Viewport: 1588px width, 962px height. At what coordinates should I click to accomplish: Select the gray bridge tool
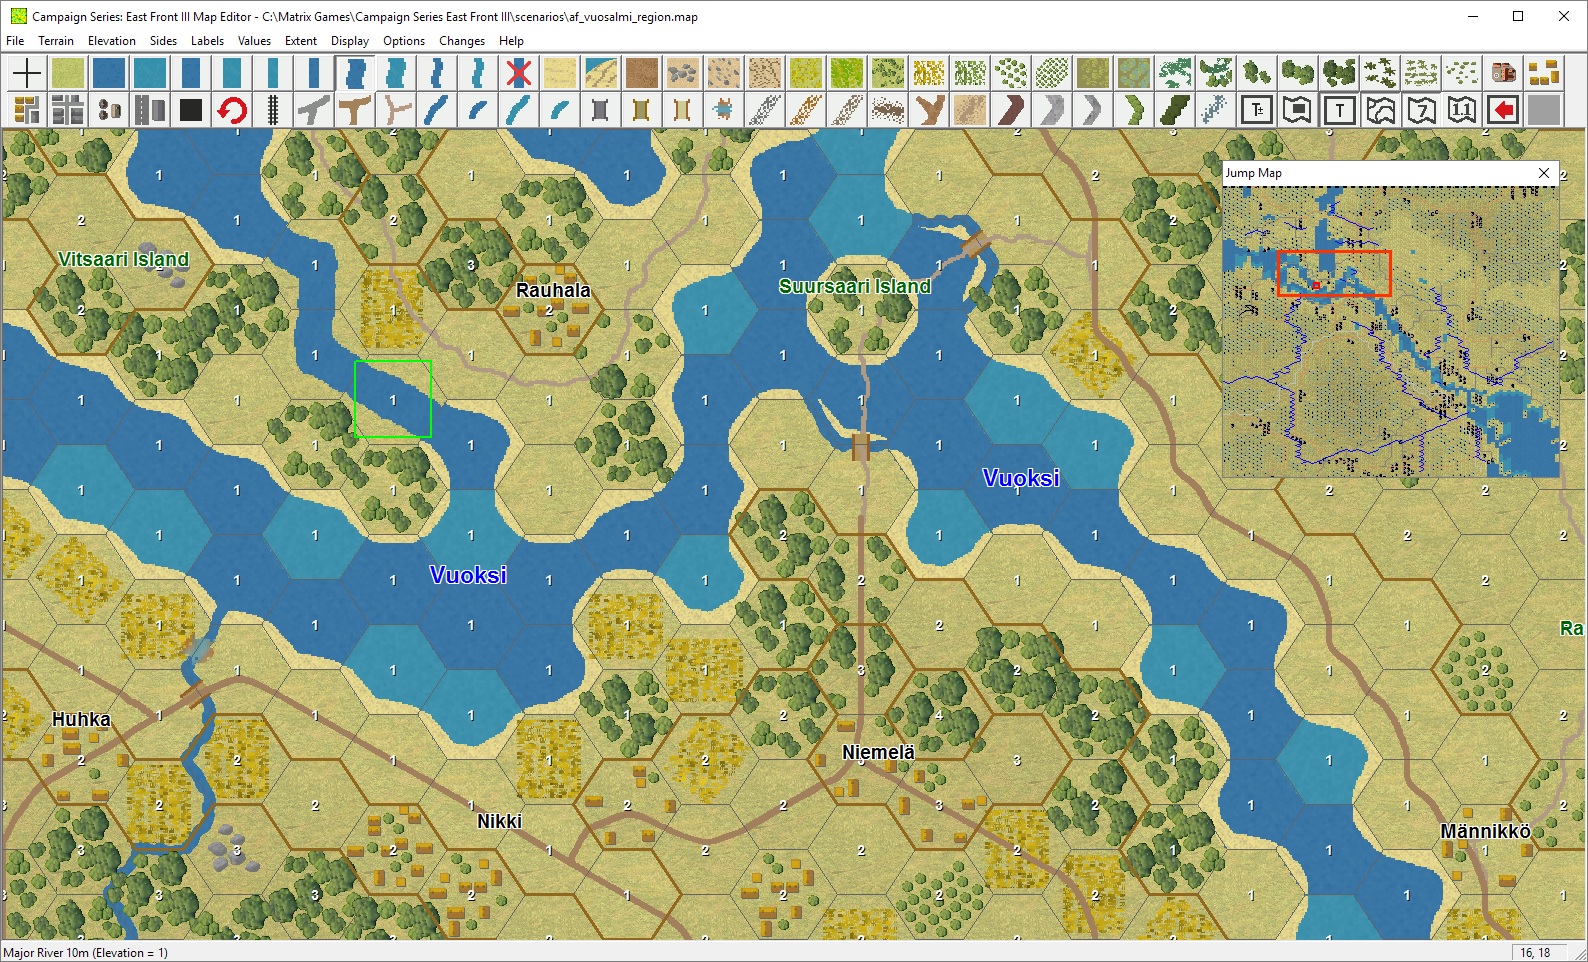(x=600, y=109)
